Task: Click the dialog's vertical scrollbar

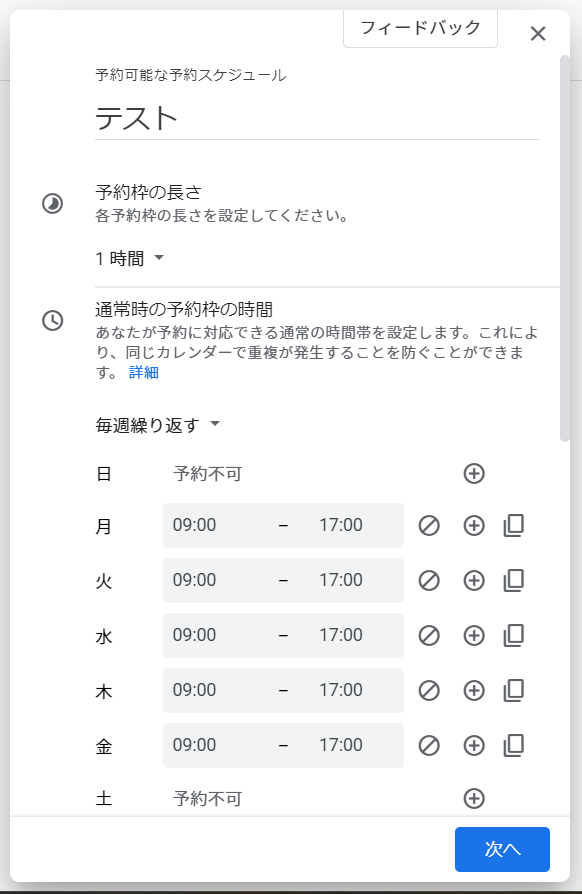Action: coord(565,248)
